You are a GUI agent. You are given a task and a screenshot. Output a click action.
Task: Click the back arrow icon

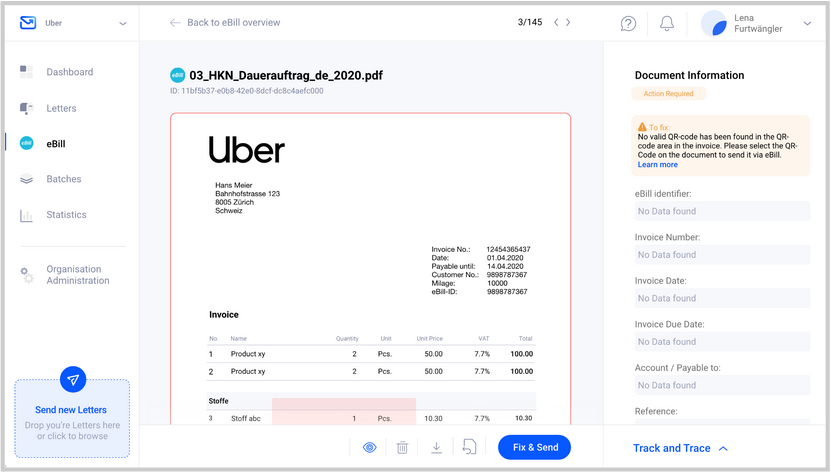[175, 22]
